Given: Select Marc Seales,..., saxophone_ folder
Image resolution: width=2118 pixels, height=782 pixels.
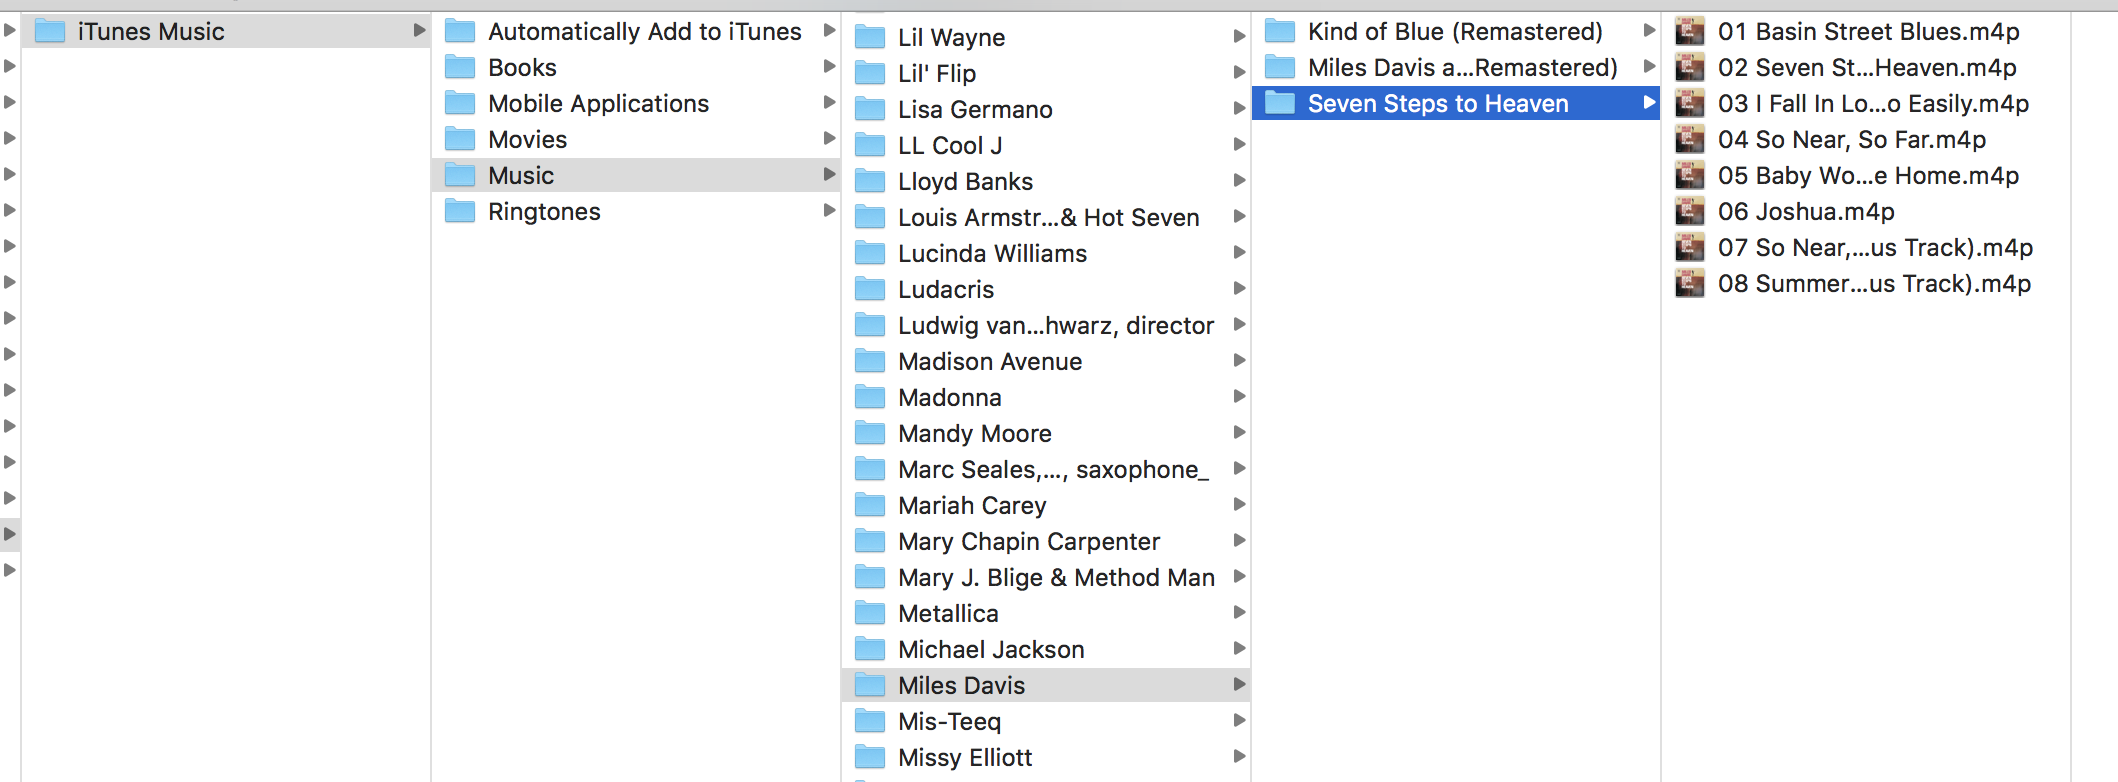Looking at the screenshot, I should point(1046,469).
